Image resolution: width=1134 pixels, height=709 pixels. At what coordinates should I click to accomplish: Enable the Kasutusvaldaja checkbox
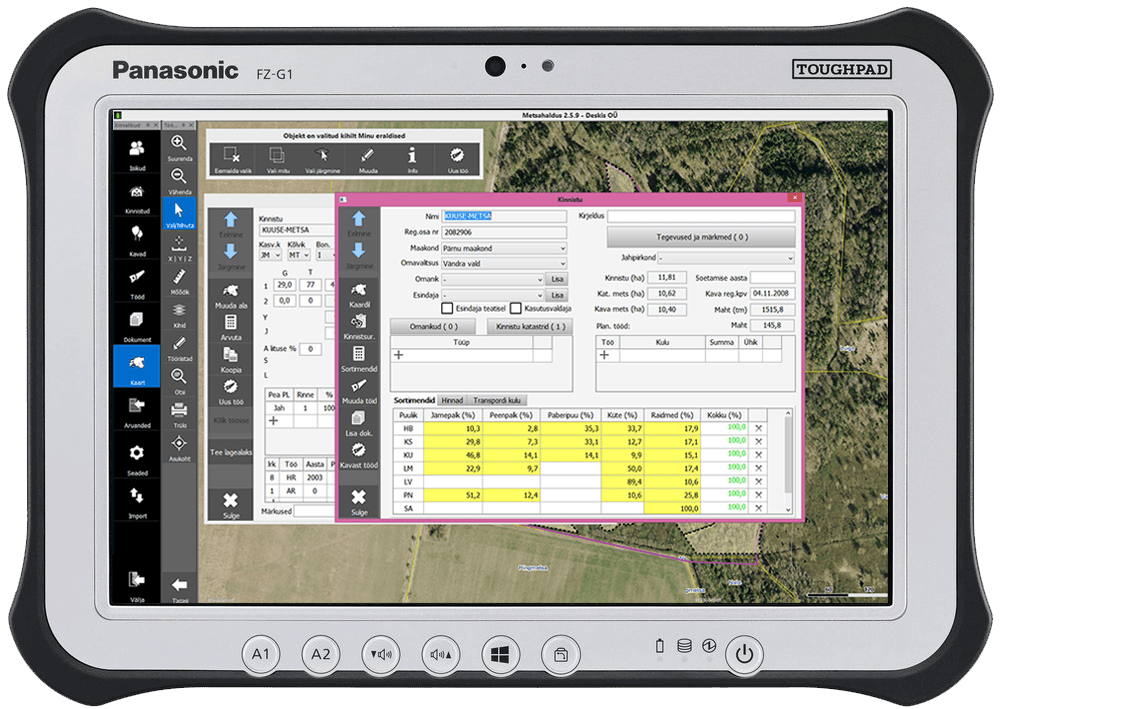coord(516,309)
